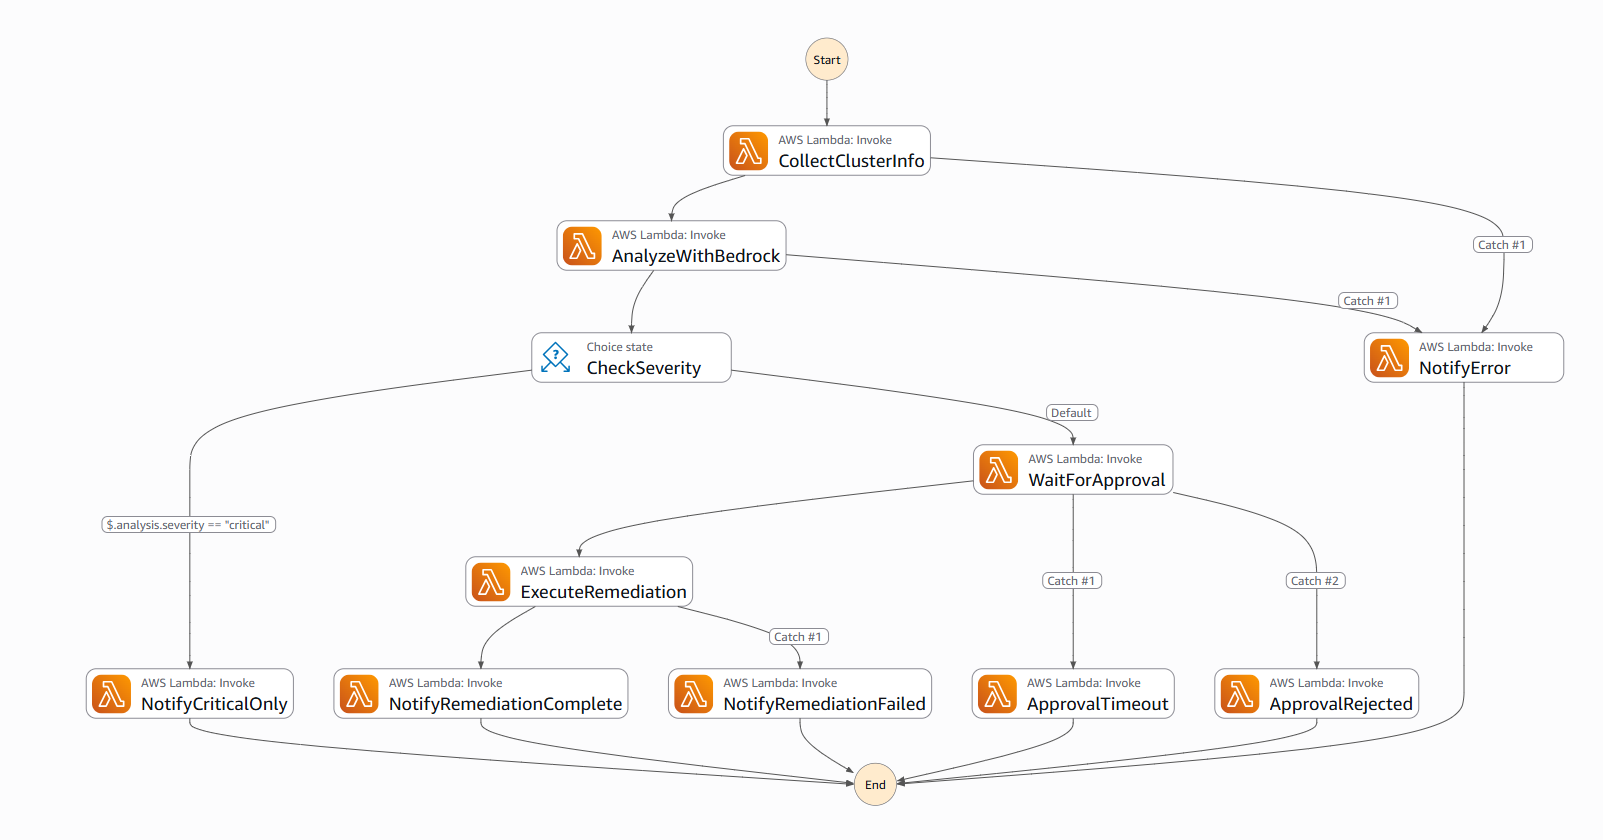
Task: Select the NotifyError Lambda icon
Action: (x=1389, y=358)
